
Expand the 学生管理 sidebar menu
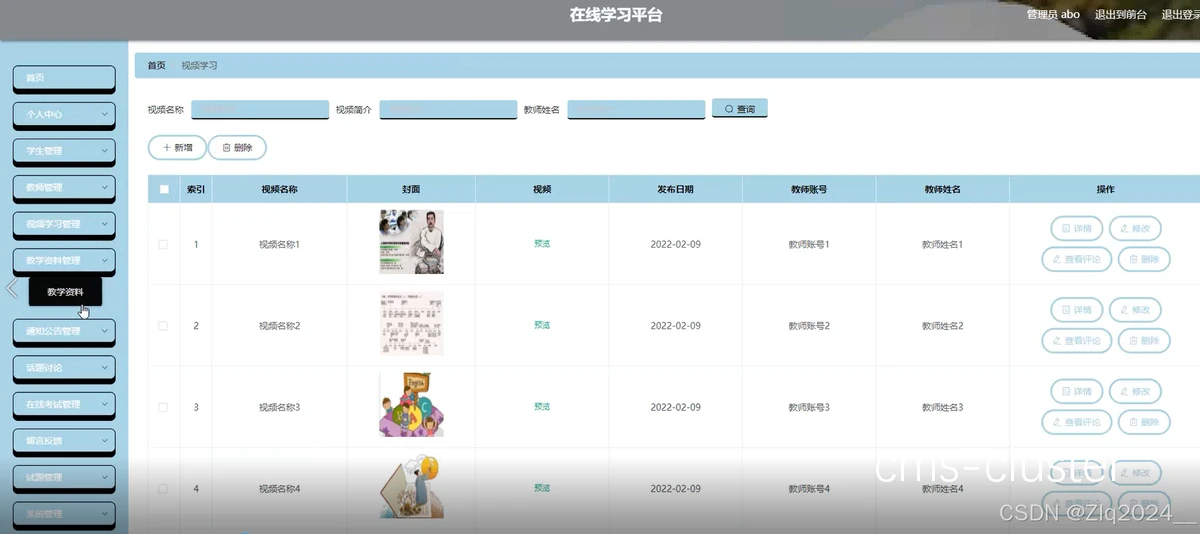point(64,150)
